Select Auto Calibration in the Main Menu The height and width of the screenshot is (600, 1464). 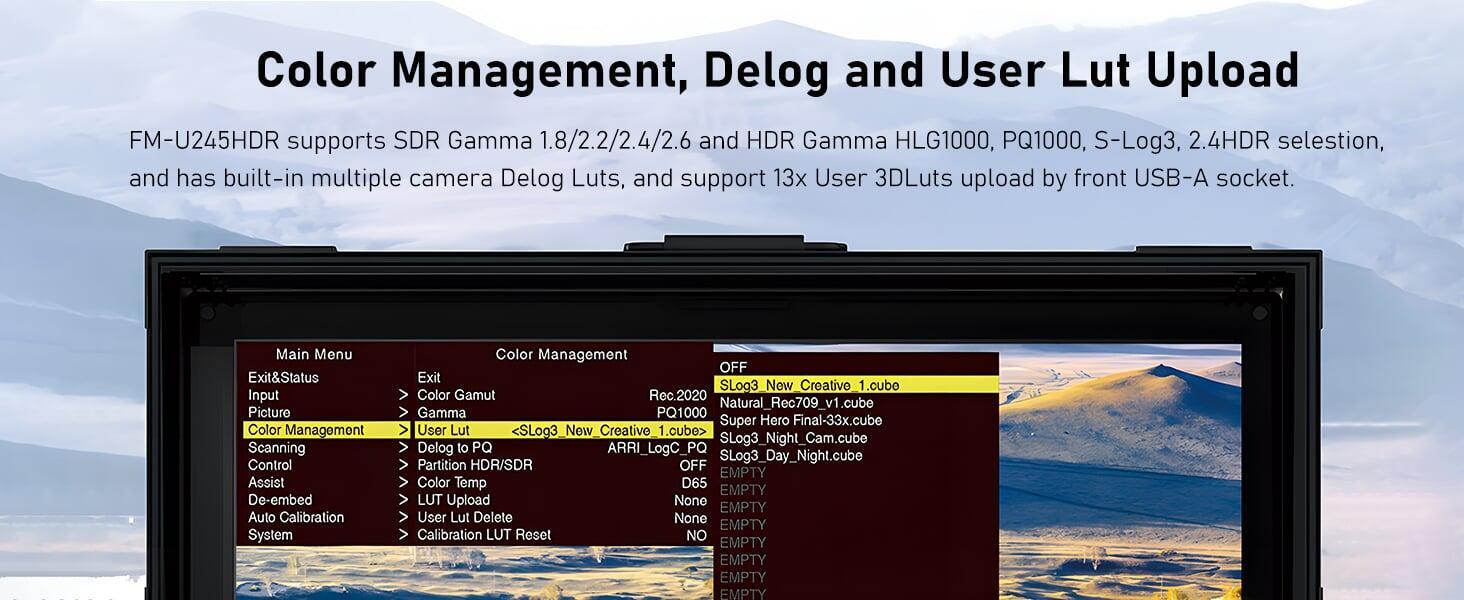point(296,517)
